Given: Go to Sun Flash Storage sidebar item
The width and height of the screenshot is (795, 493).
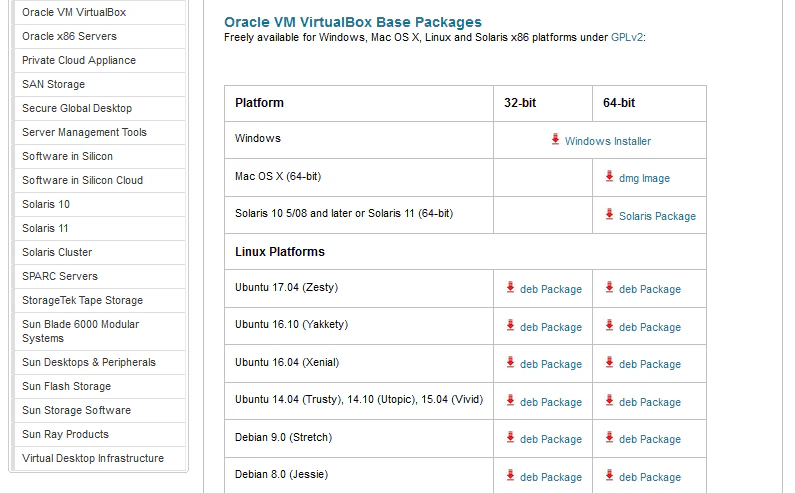Looking at the screenshot, I should (x=100, y=386).
